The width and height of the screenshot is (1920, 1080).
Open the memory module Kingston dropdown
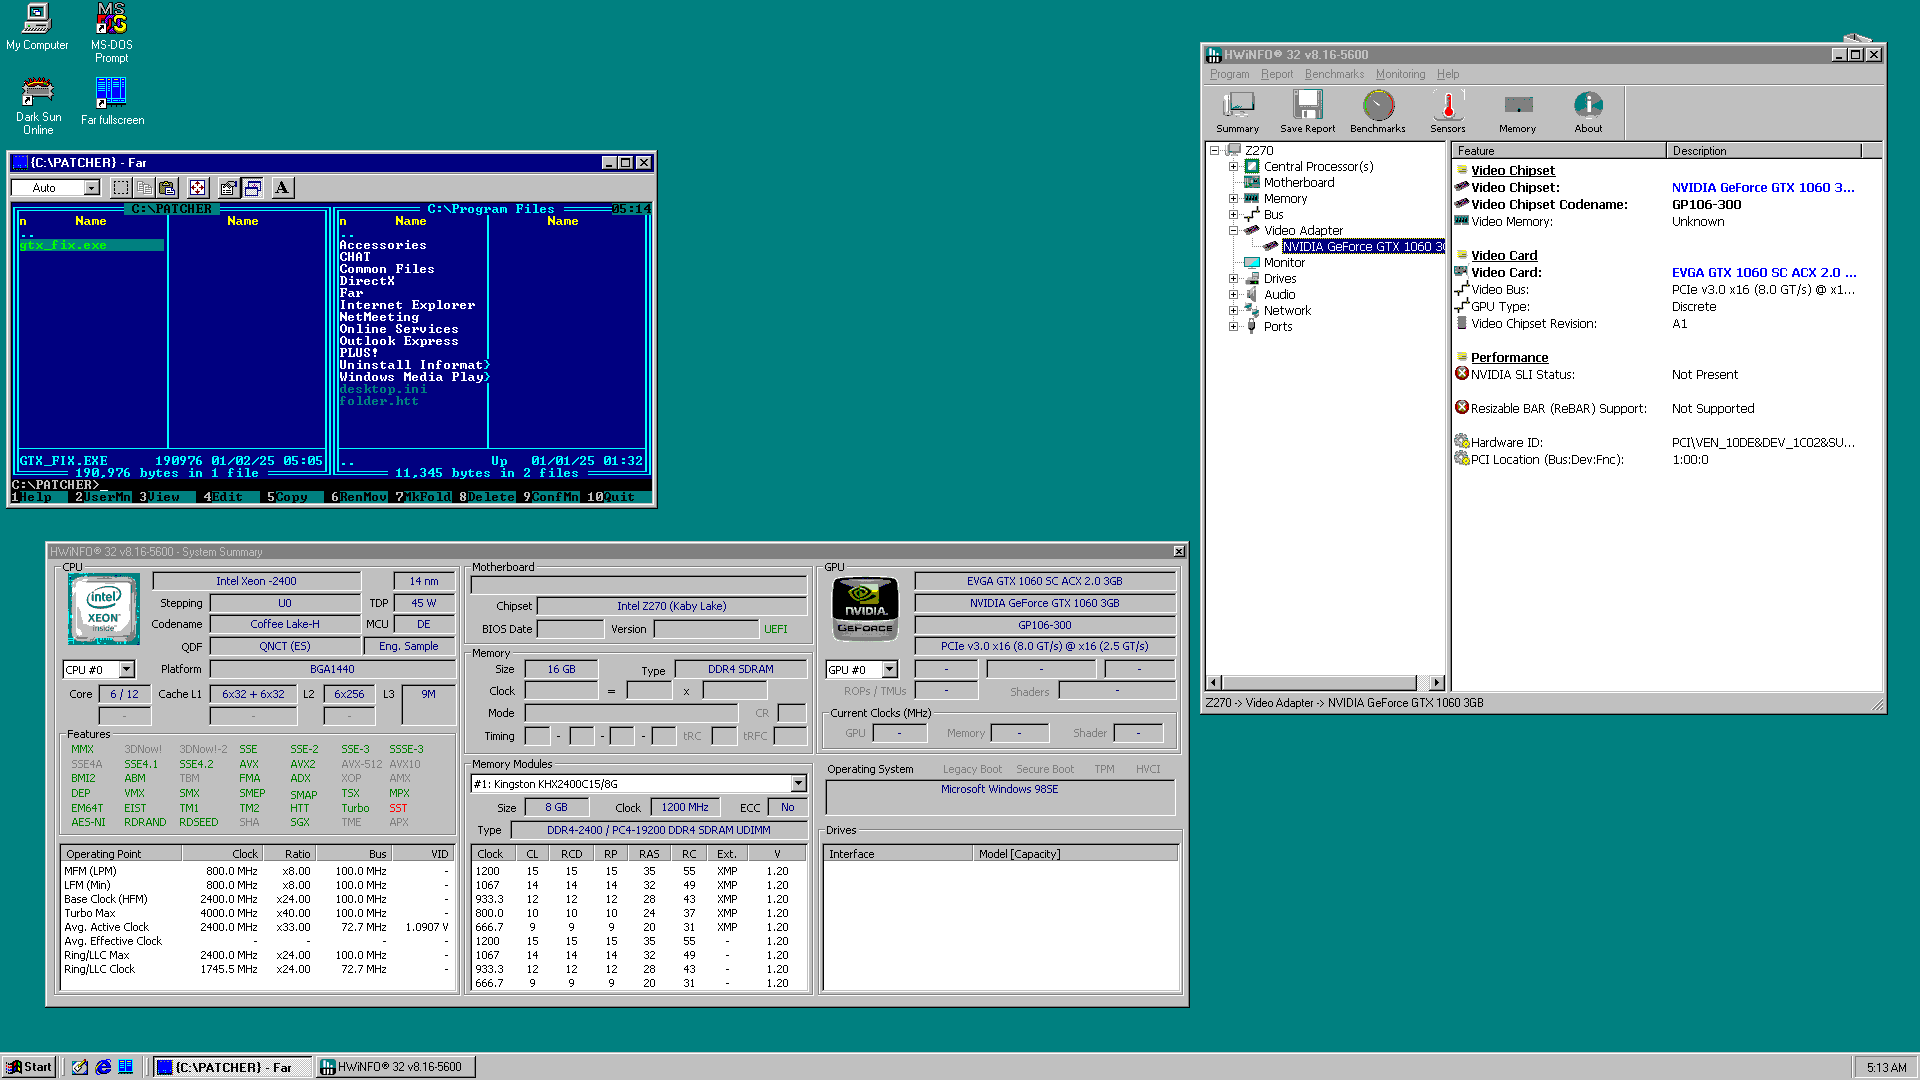click(x=798, y=784)
